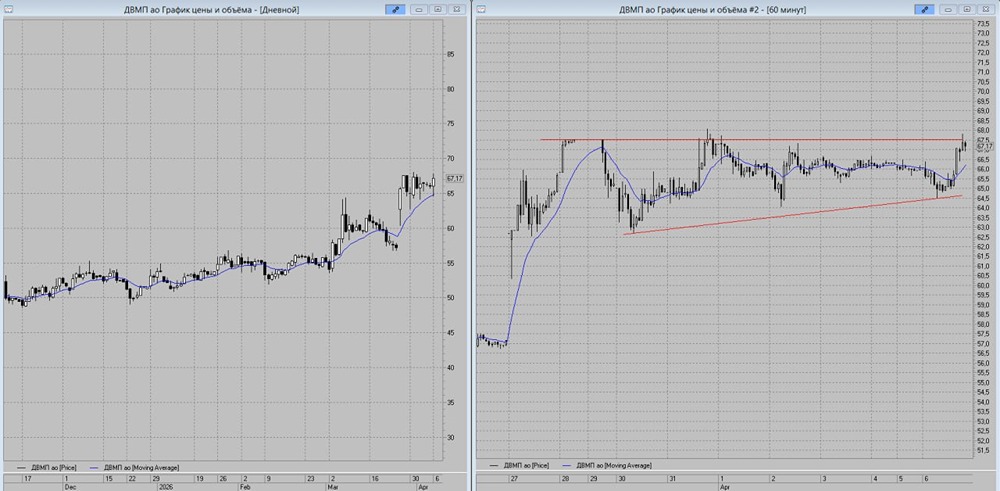Click the Dec month label on the daily time axis
This screenshot has height=491, width=1000.
click(70, 487)
